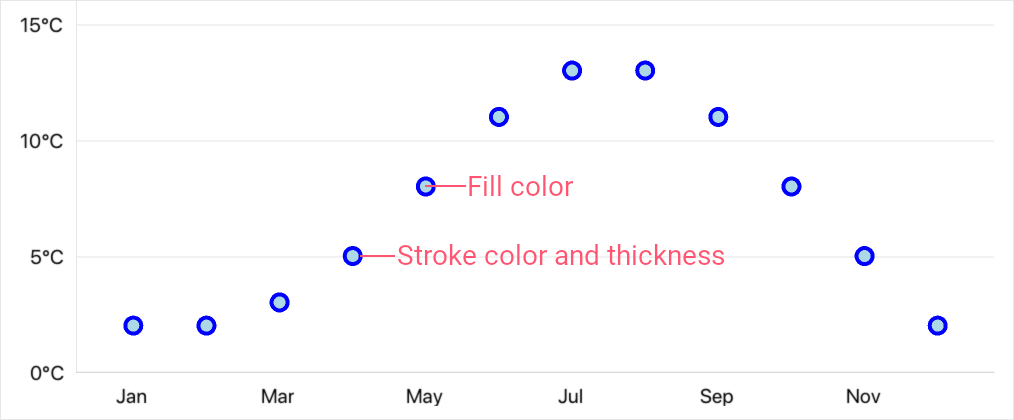The image size is (1014, 420).
Task: Click the 0°C y-axis label
Action: pos(47,373)
